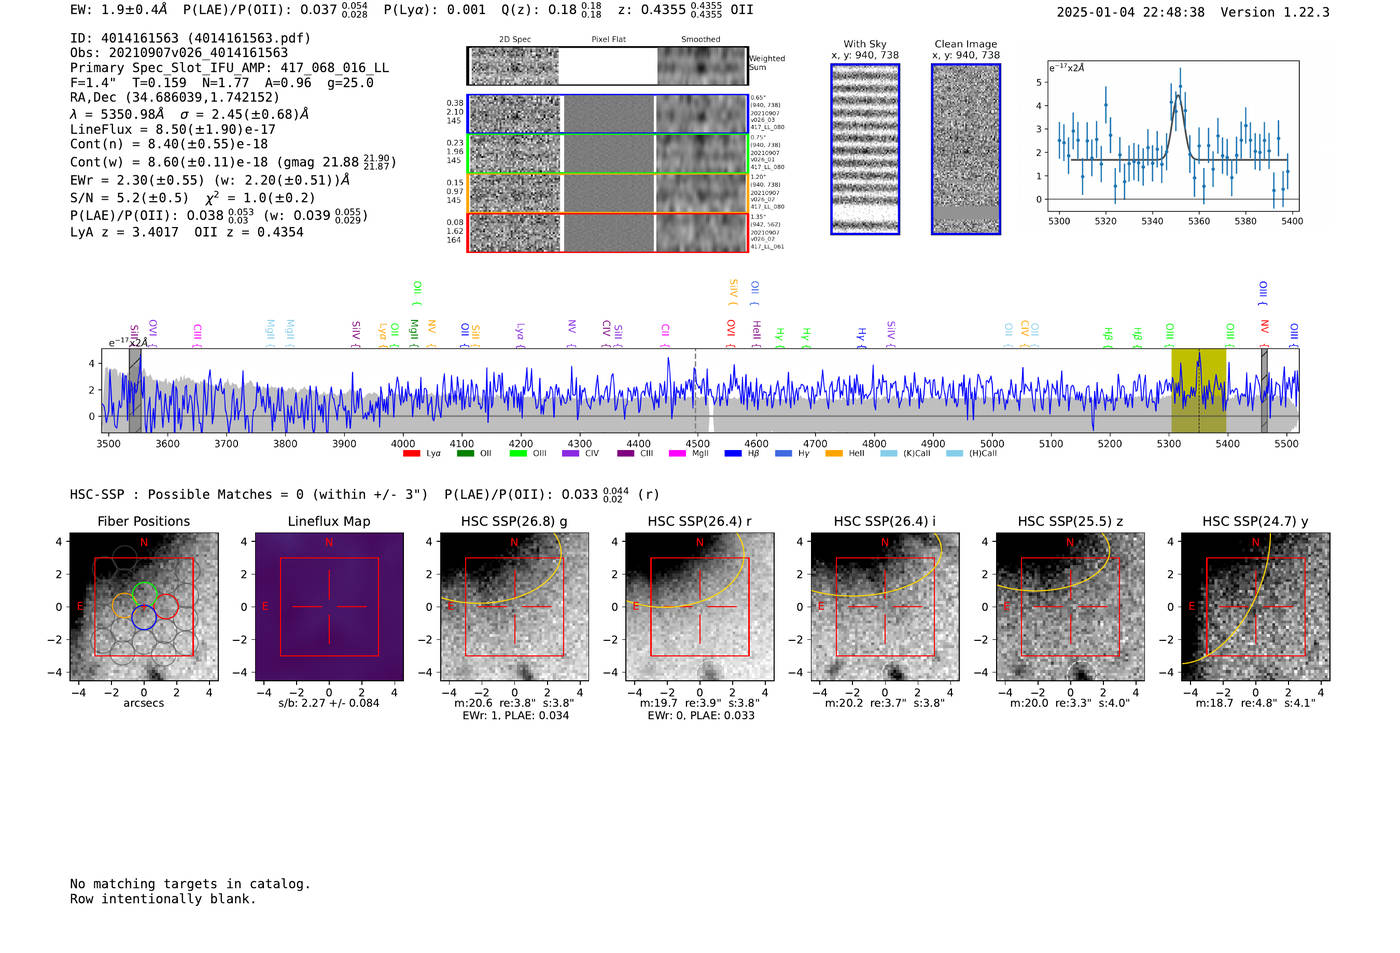Click the dark green OII legend swatch

(x=465, y=454)
